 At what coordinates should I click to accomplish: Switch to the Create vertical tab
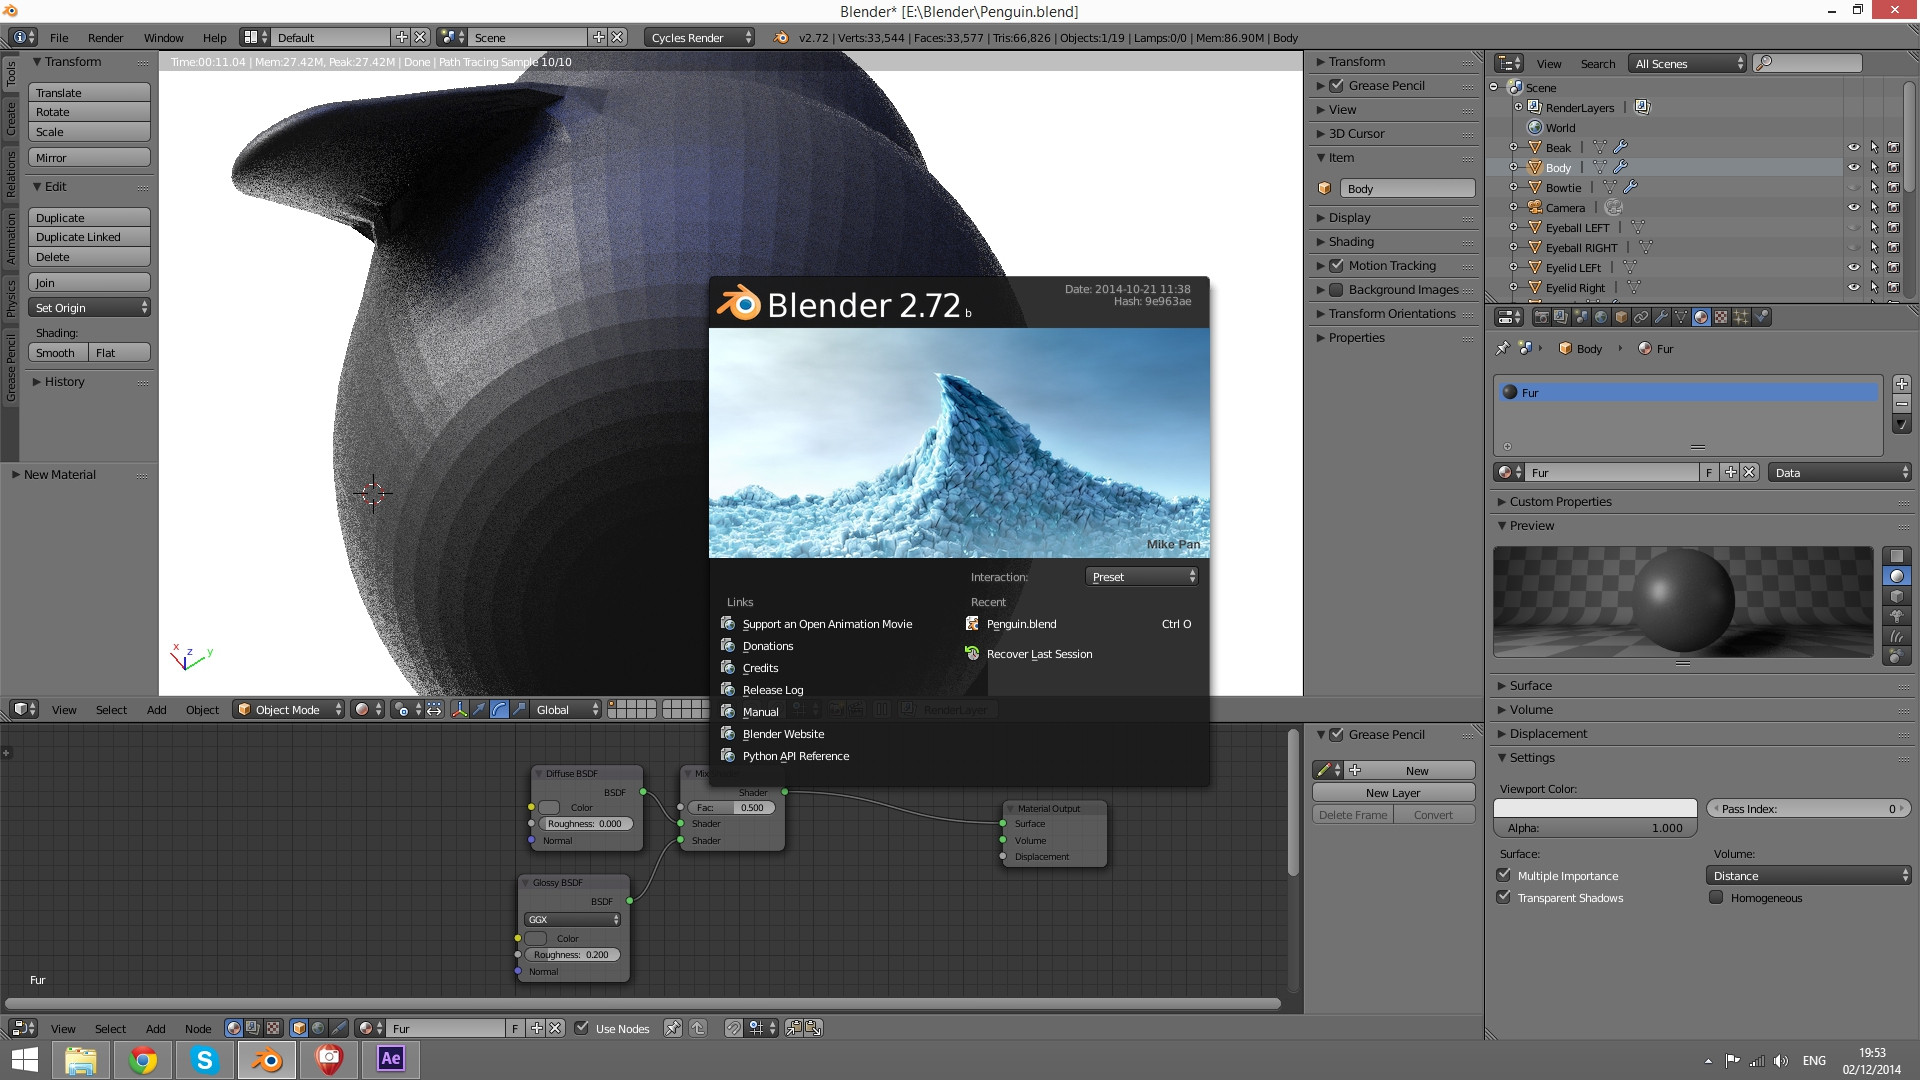pyautogui.click(x=11, y=118)
